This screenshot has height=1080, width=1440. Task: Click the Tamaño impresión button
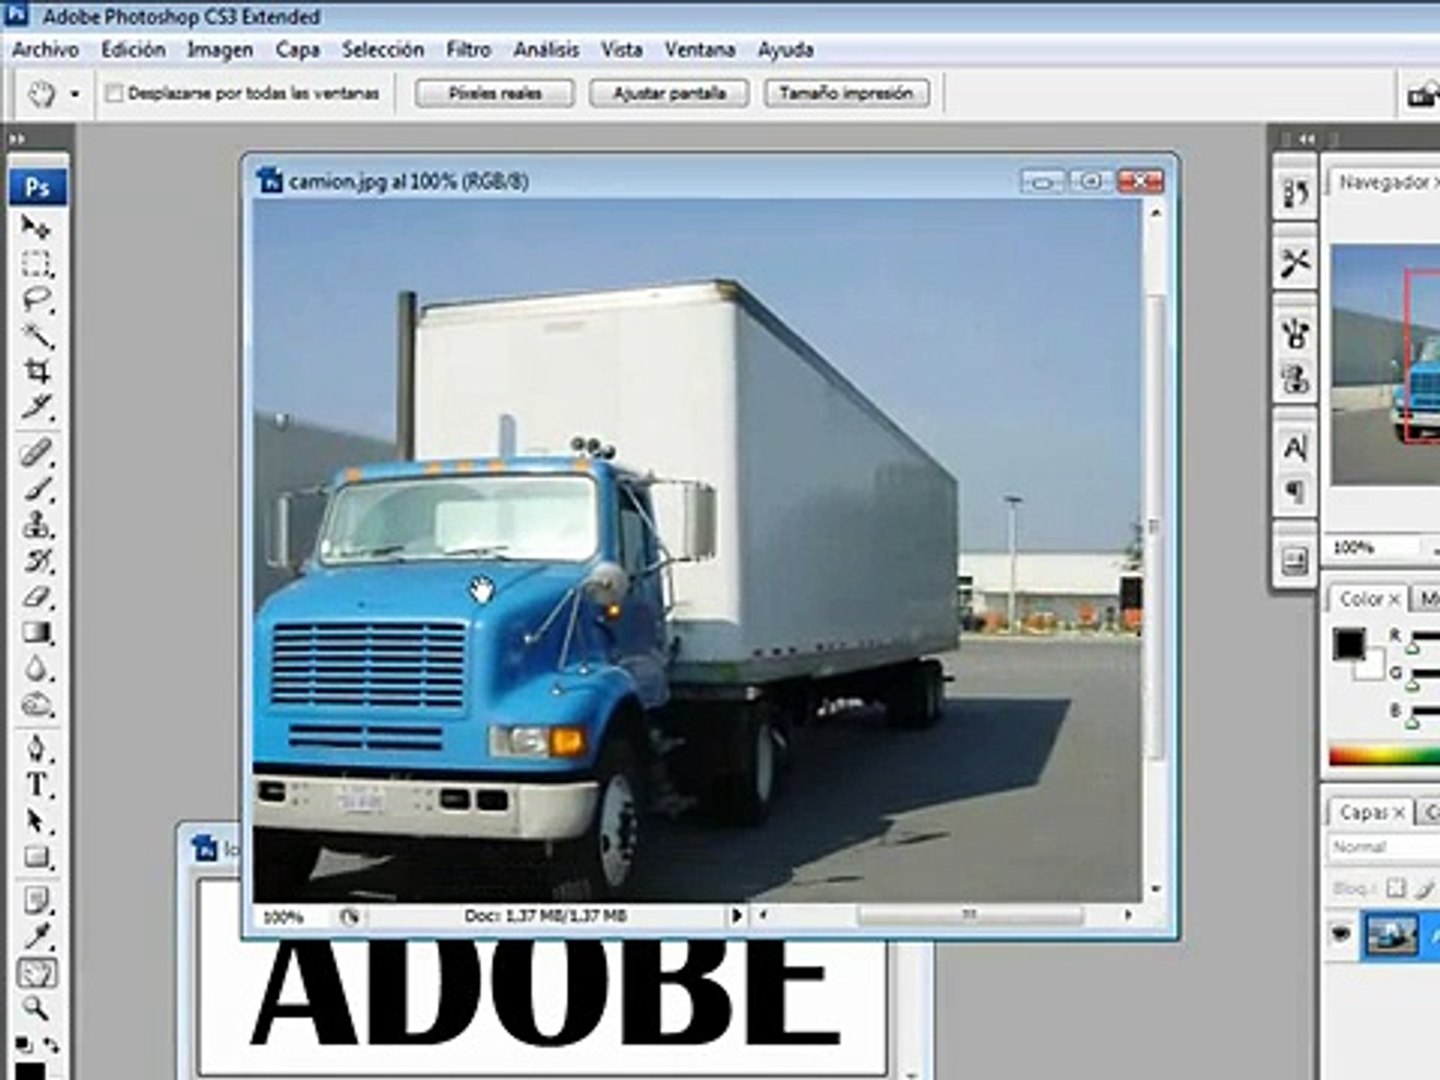click(x=846, y=93)
